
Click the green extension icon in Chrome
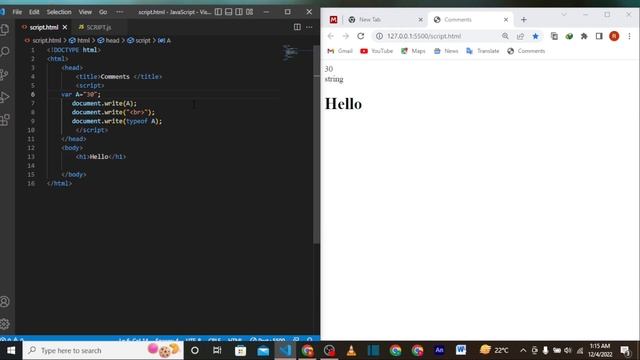pos(569,36)
